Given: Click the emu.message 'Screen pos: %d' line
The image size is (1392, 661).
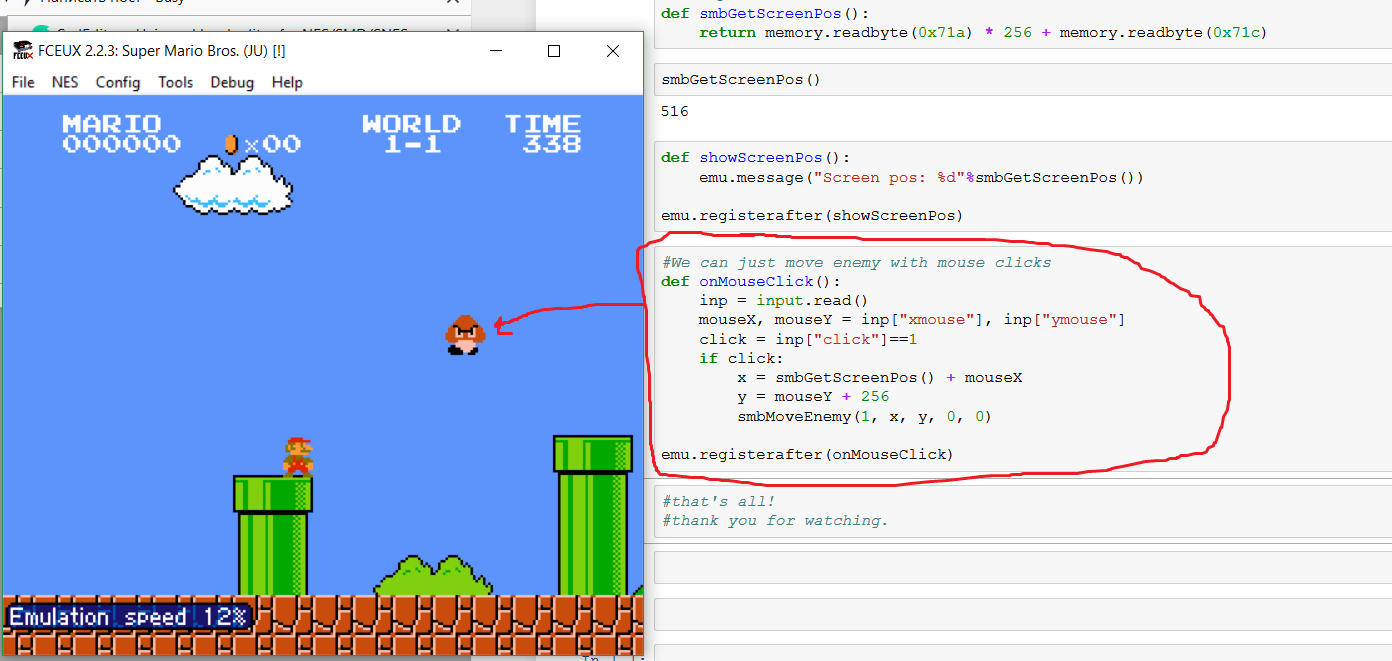Looking at the screenshot, I should pyautogui.click(x=921, y=177).
